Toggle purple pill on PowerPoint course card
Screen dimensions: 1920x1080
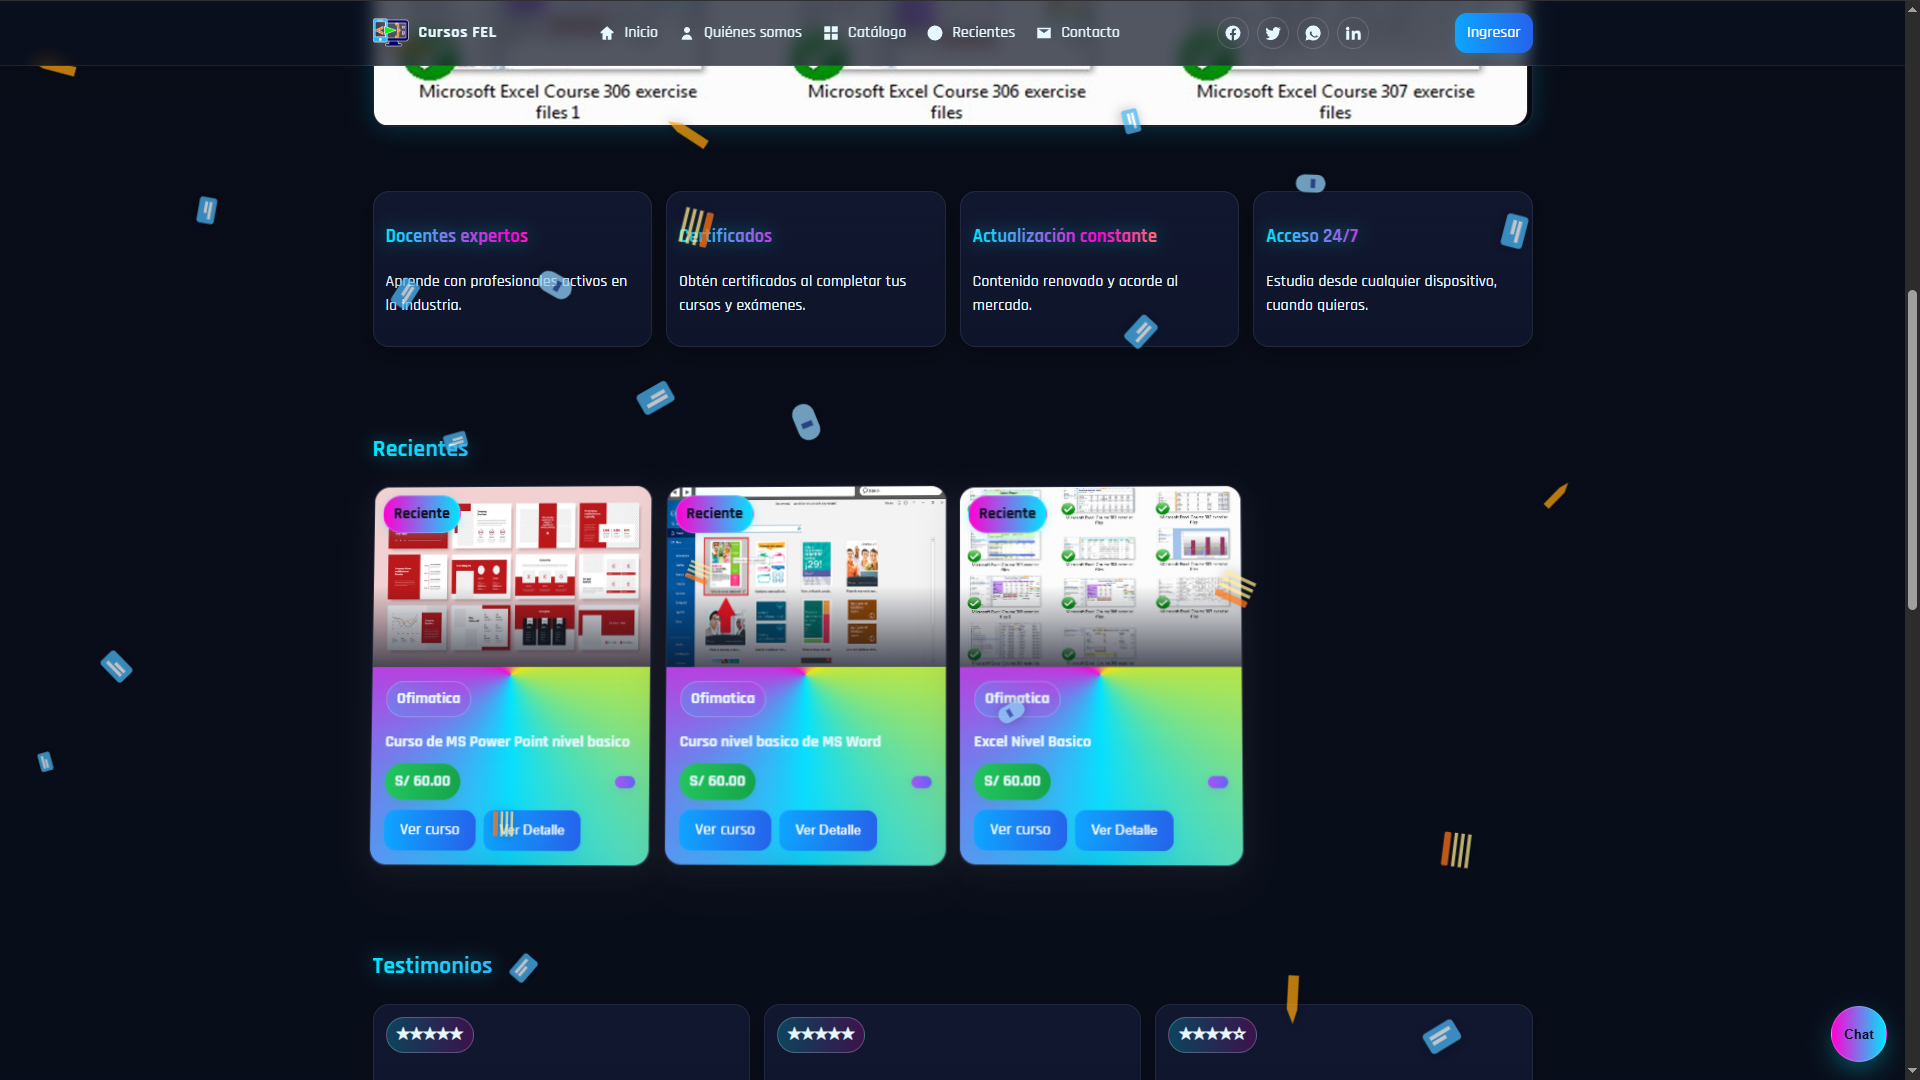(625, 782)
